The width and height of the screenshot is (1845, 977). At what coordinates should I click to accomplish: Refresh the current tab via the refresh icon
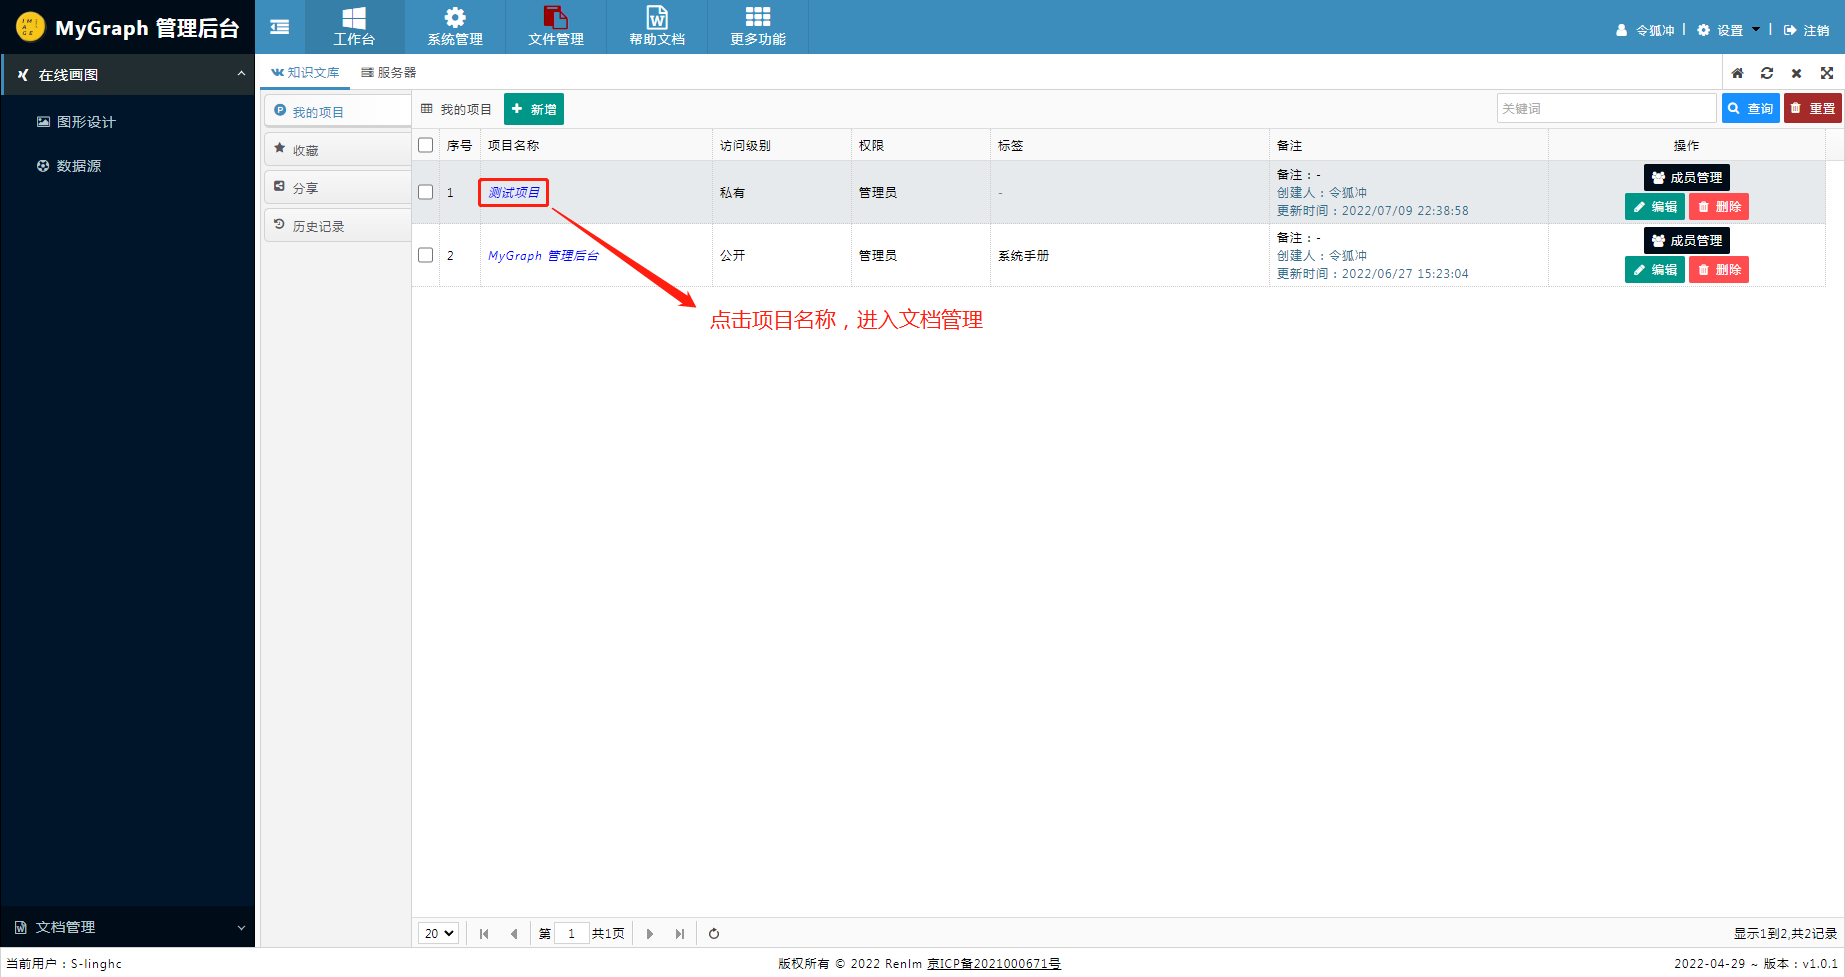pos(1766,72)
